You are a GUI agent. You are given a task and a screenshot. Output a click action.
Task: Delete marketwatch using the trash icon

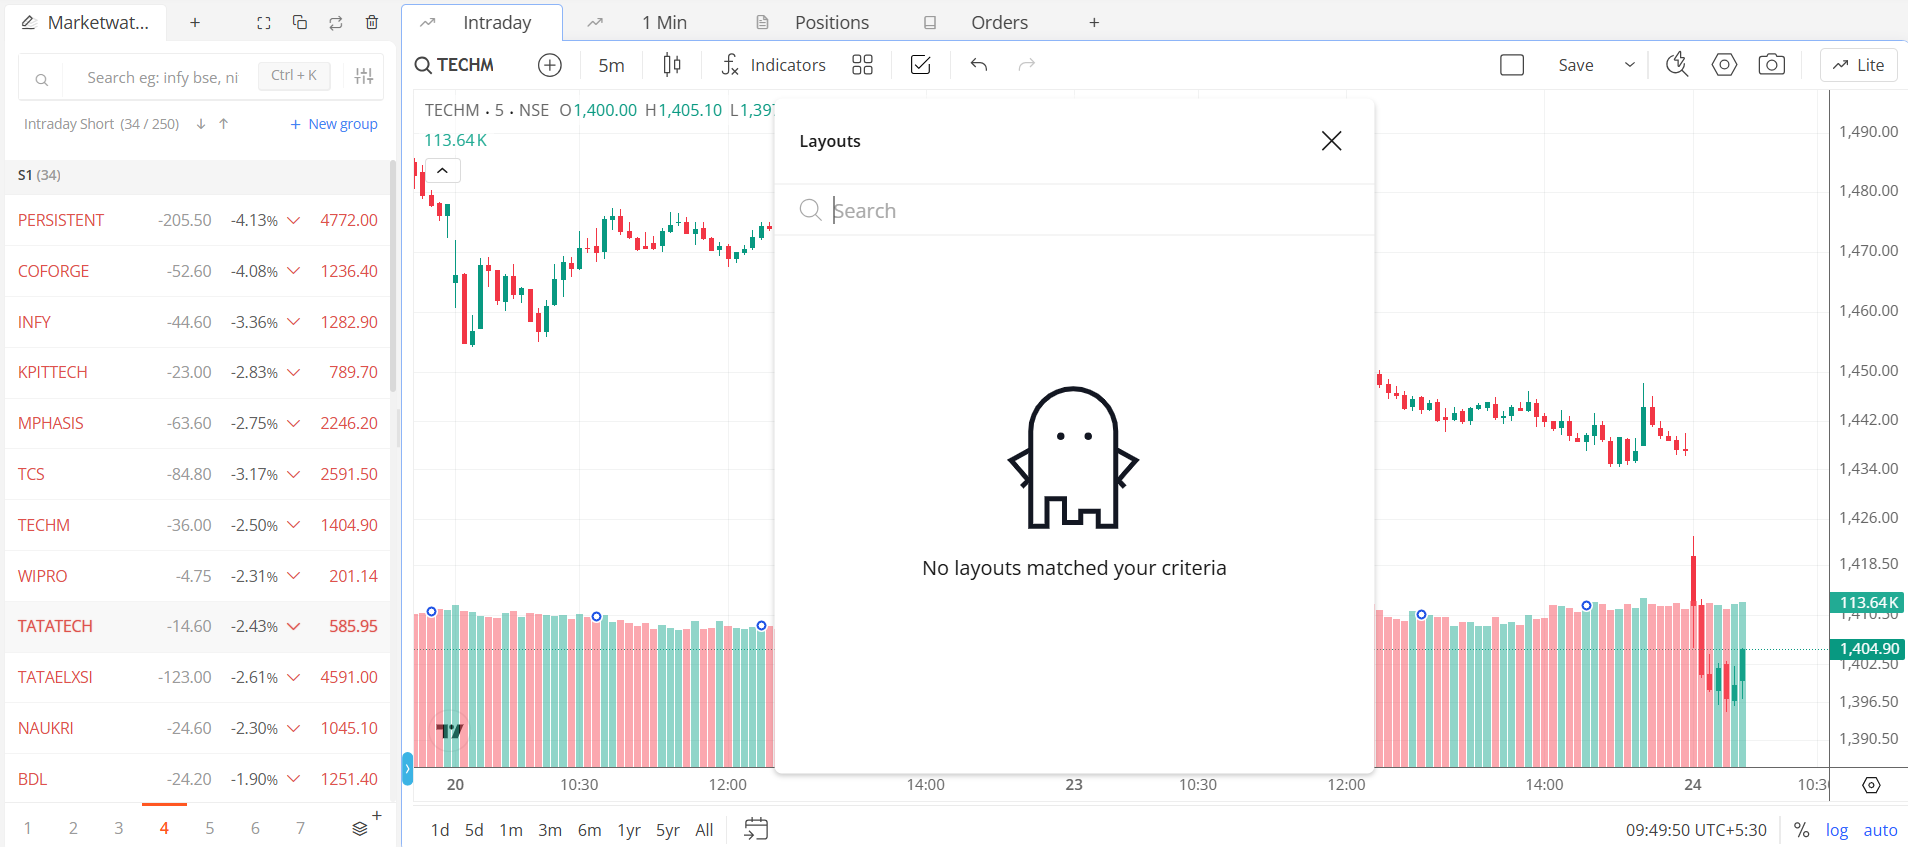(372, 22)
